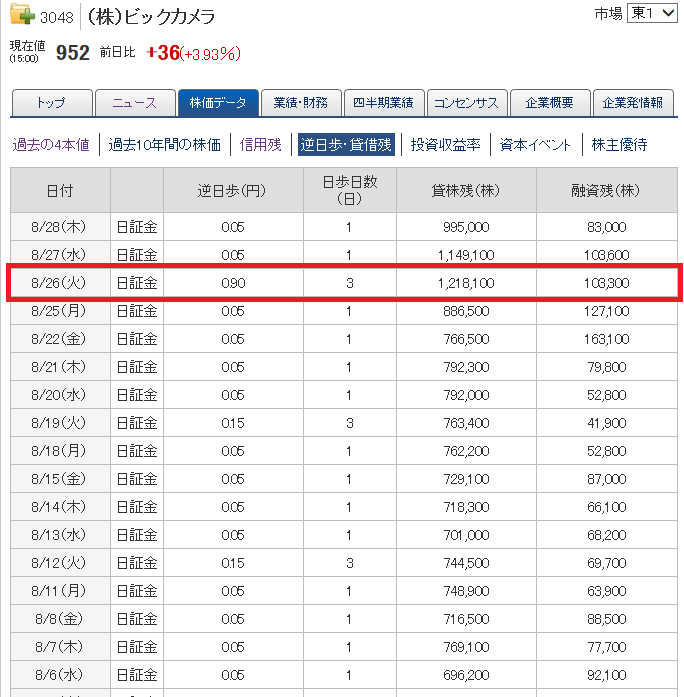Click the 8/6(水) date cell
Viewport: 684px width, 697px height.
[x=59, y=675]
